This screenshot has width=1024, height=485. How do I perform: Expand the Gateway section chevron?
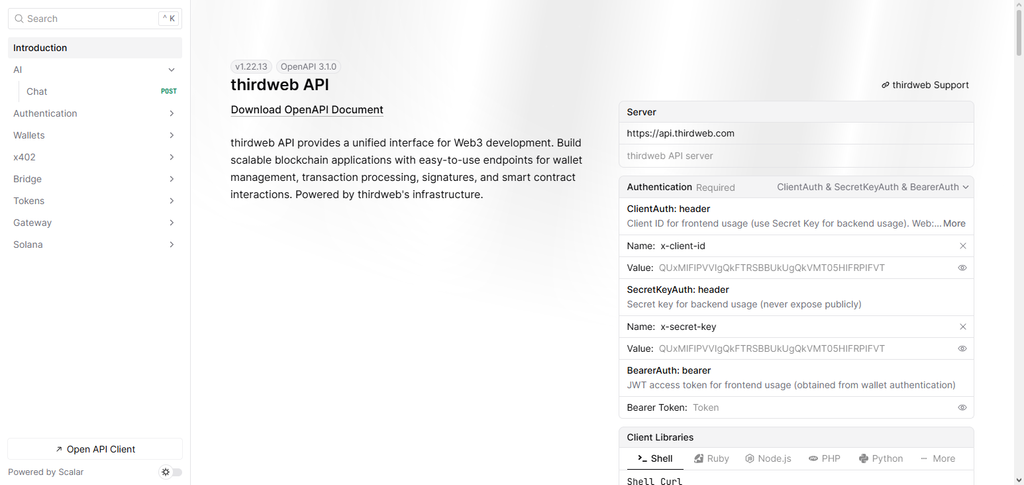click(x=171, y=223)
